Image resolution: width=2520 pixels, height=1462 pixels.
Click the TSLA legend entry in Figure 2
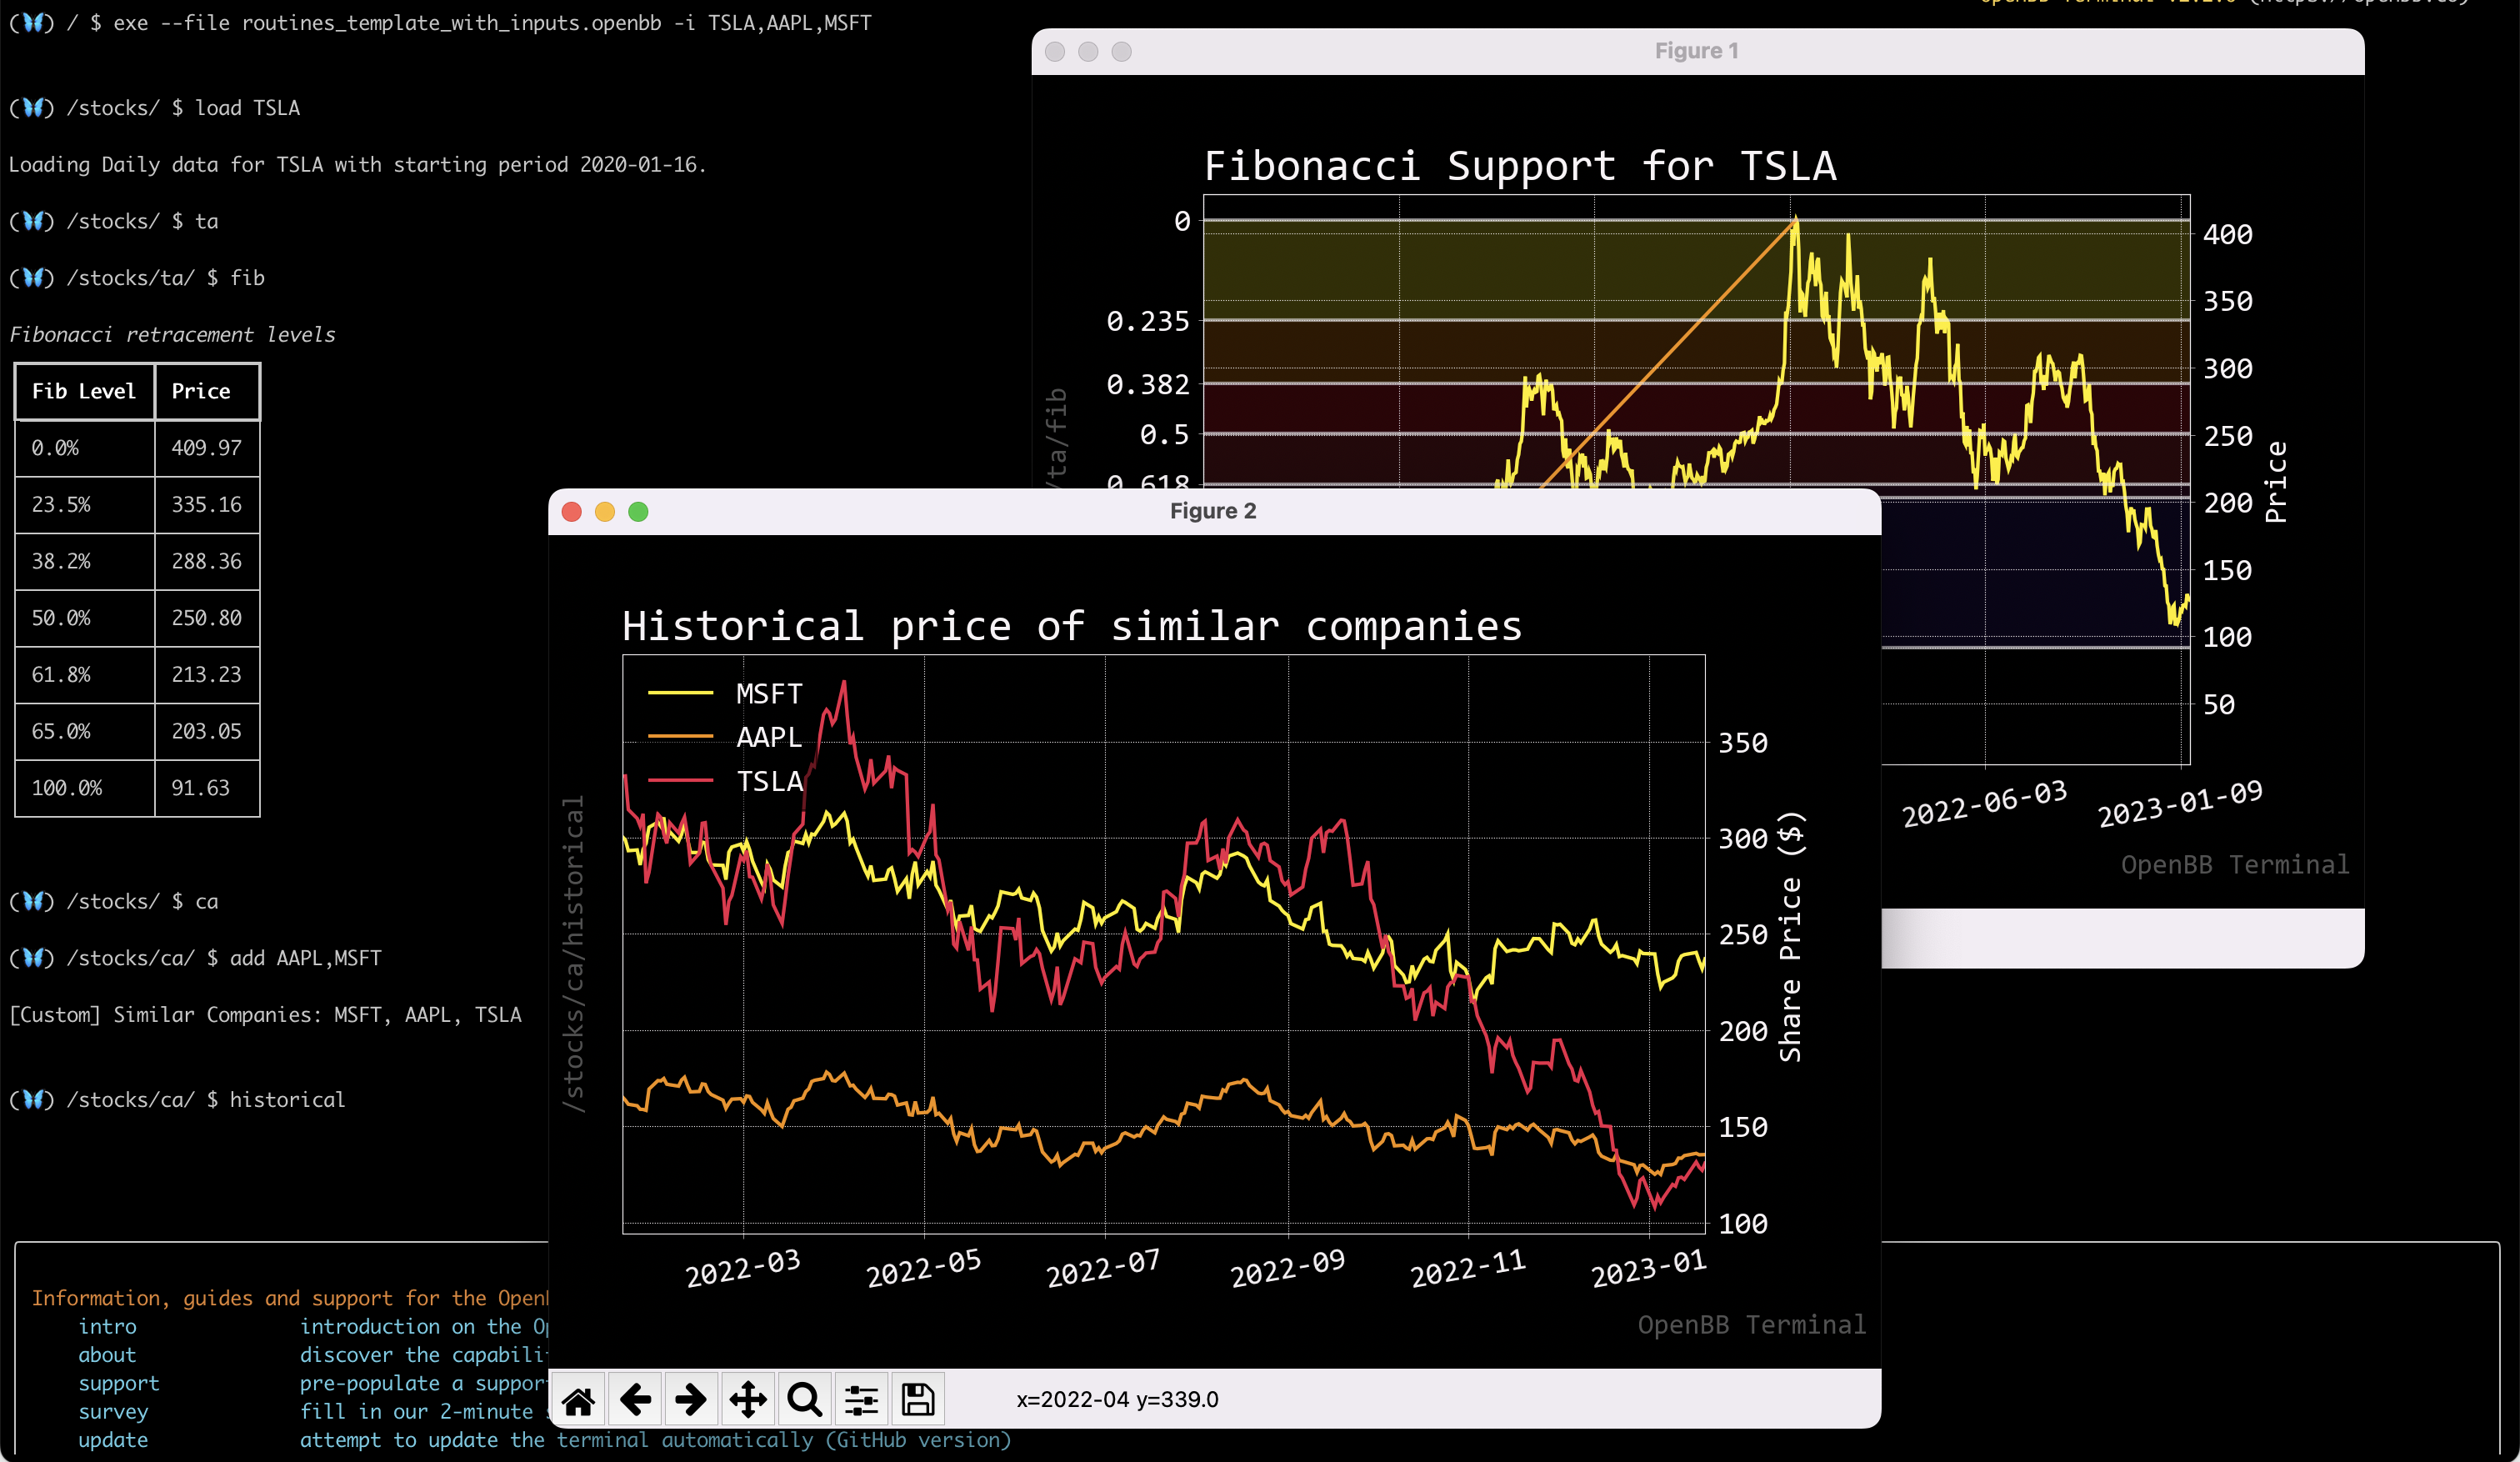click(726, 781)
